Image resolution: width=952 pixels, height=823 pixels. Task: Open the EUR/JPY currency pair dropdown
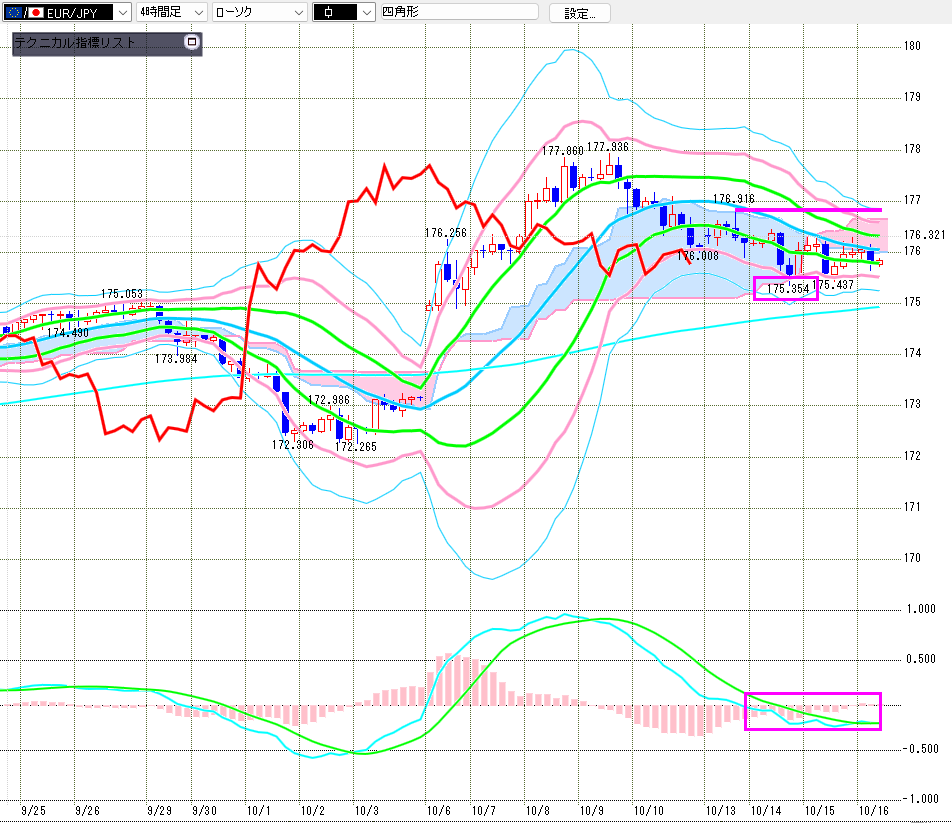pyautogui.click(x=122, y=13)
